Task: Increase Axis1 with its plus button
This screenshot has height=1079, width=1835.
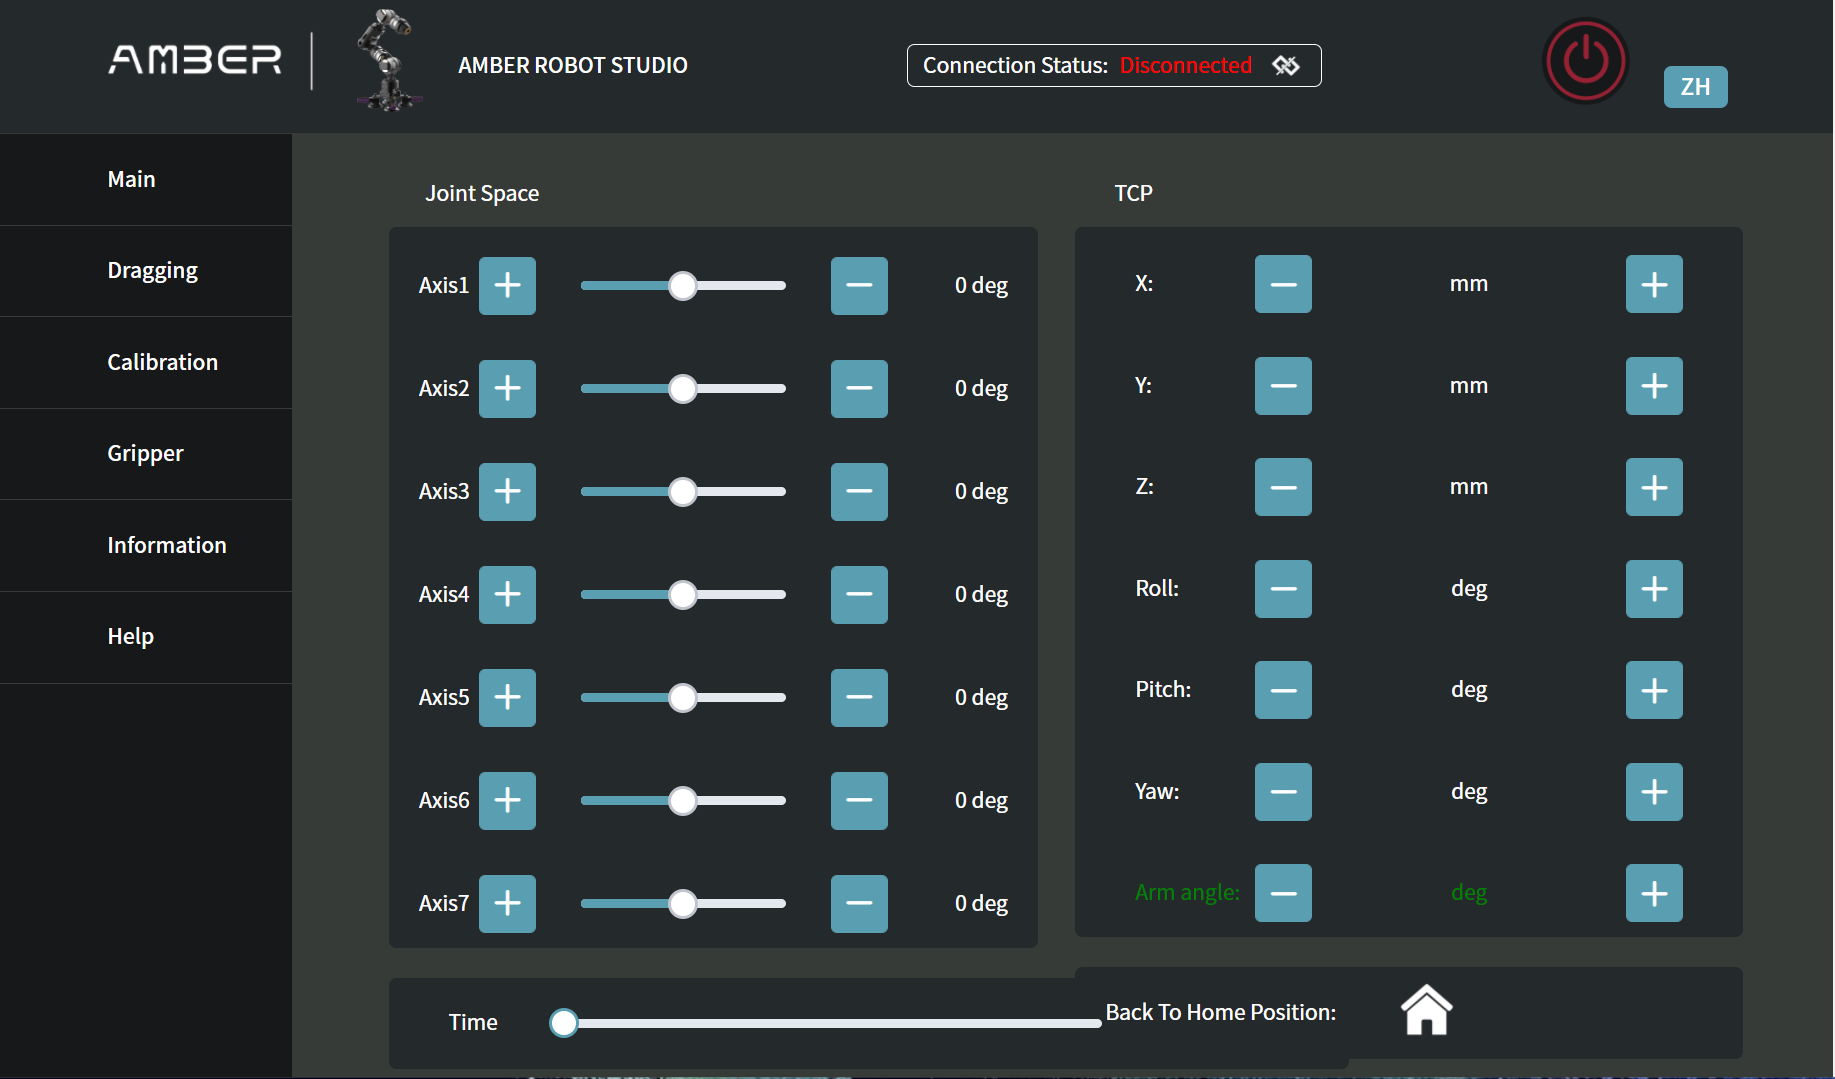Action: (507, 286)
